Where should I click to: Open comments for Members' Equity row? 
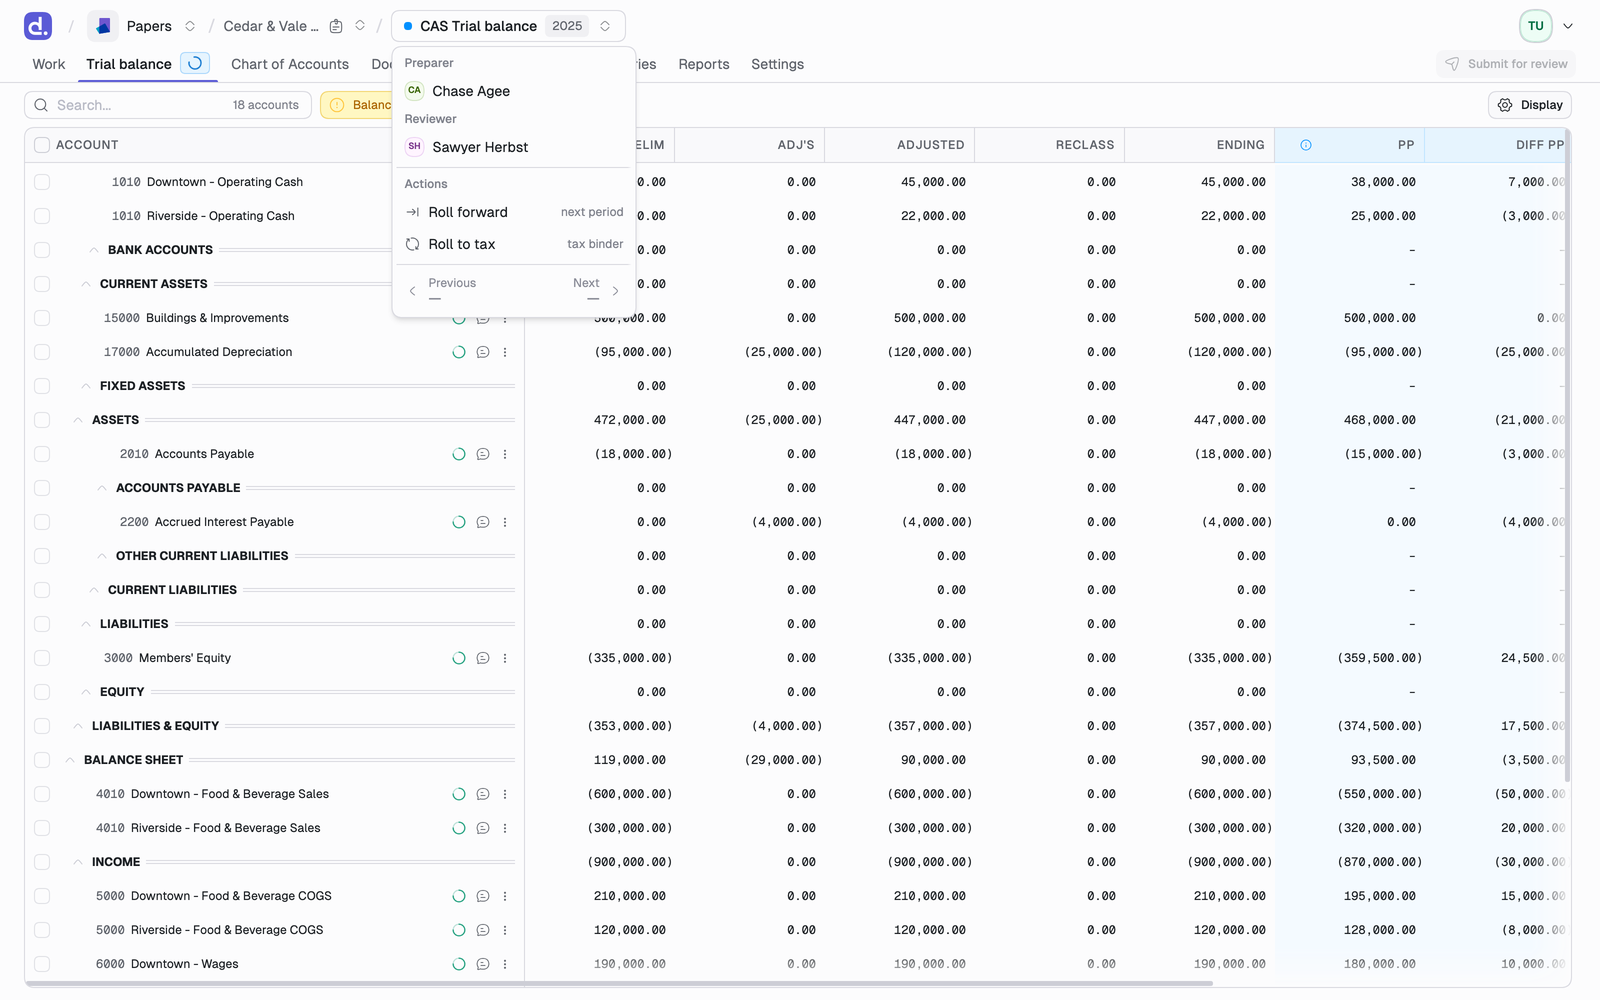pyautogui.click(x=483, y=658)
